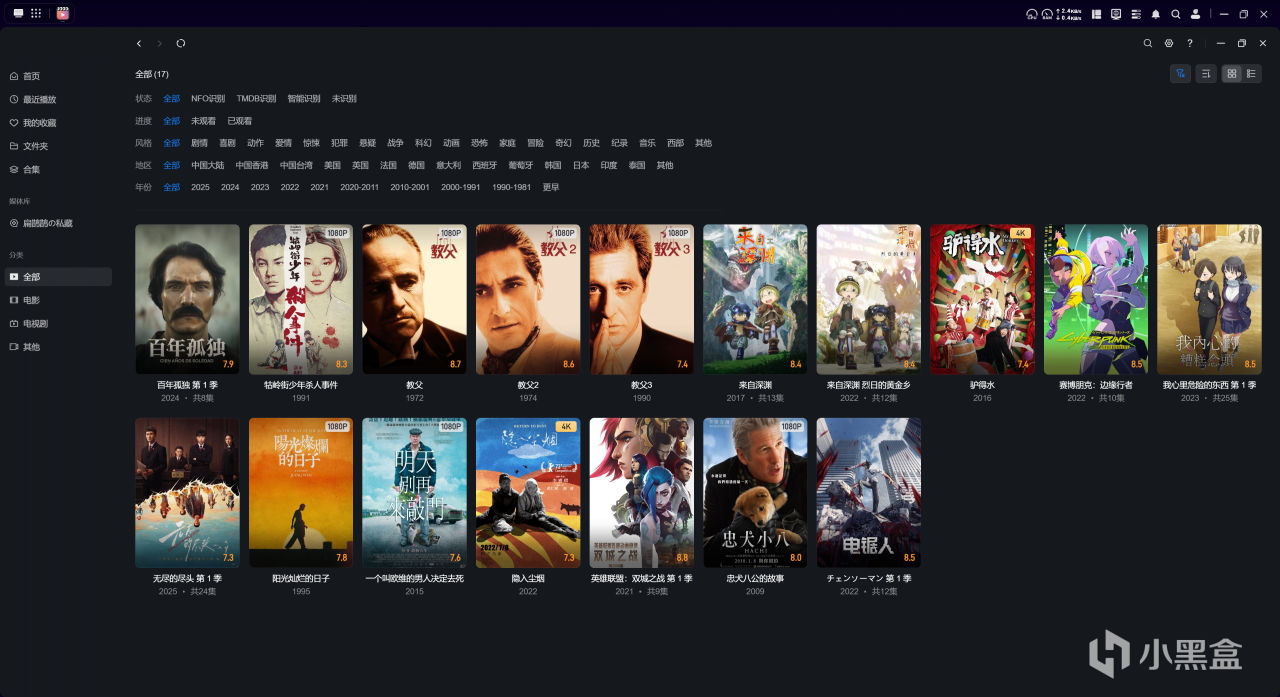1280x697 pixels.
Task: Filter status by TMDB识别
Action: 256,99
